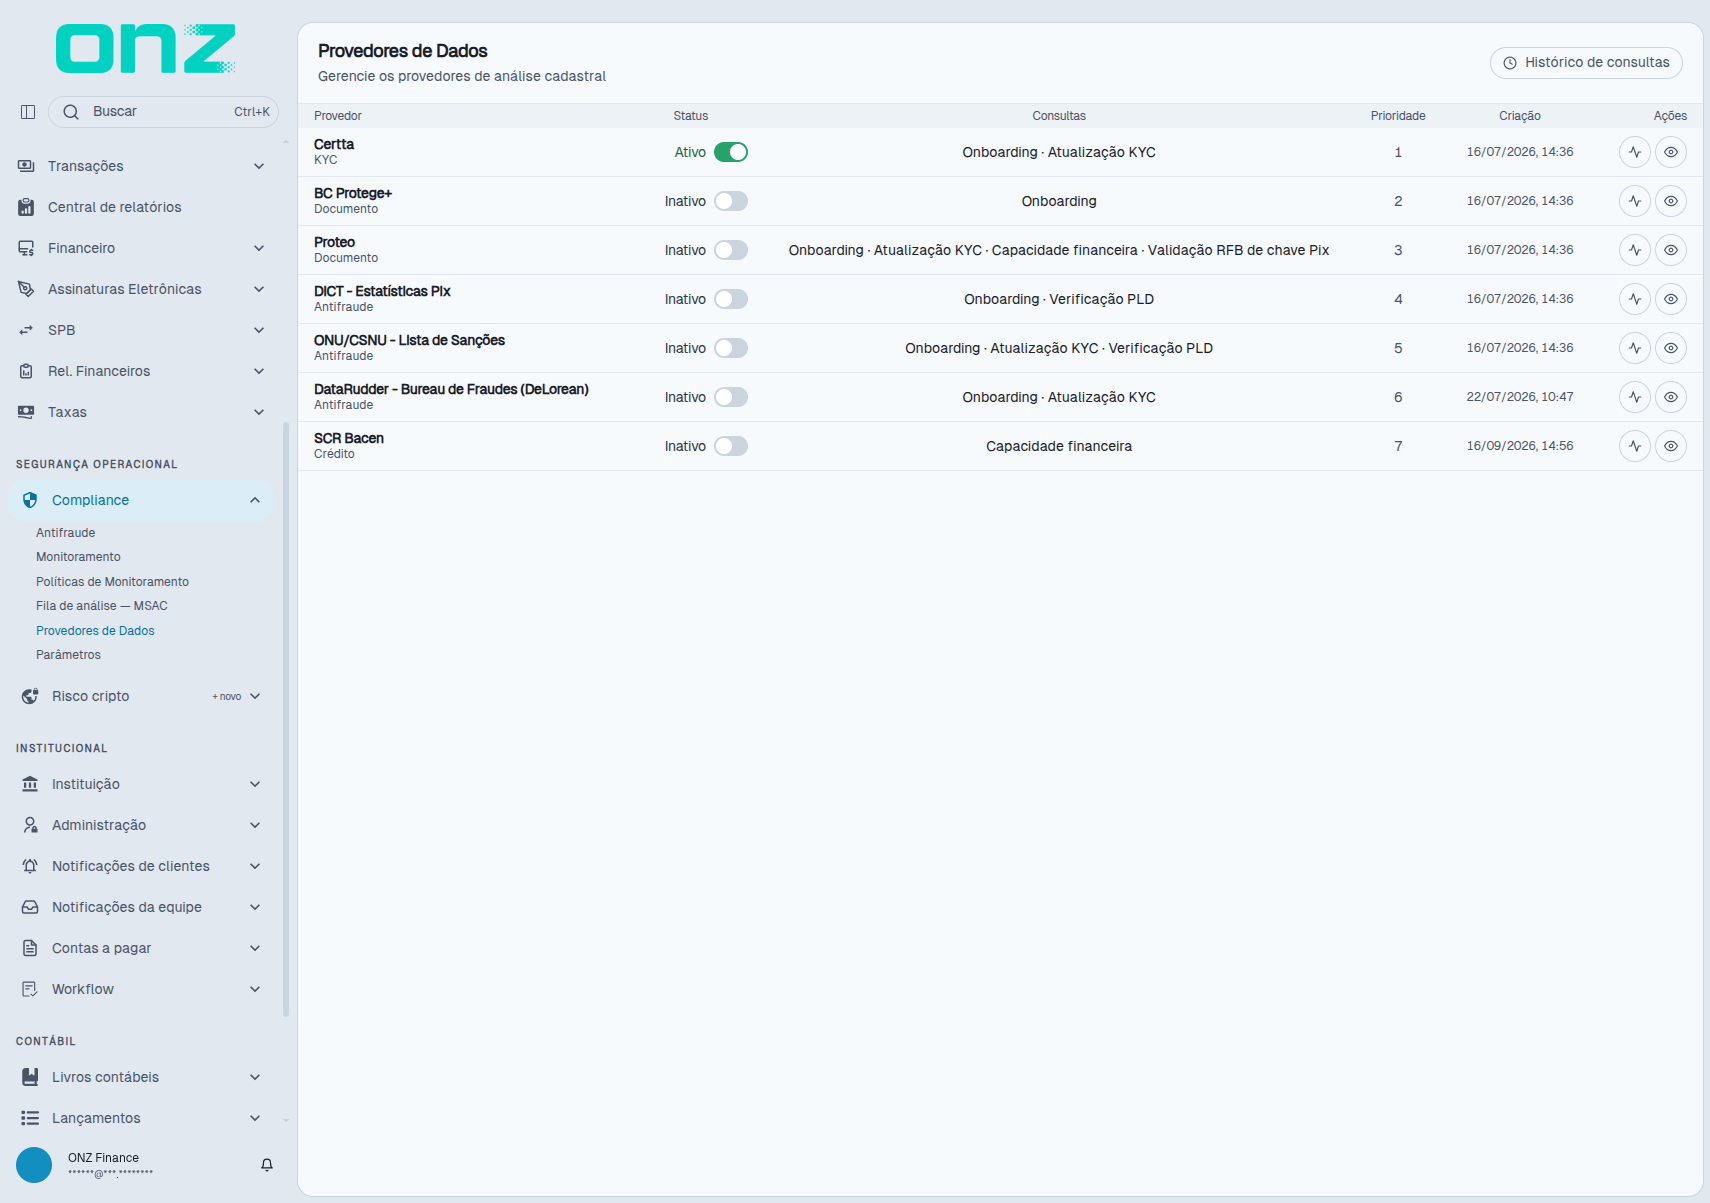Open Políticas de Monitoramento link
1710x1203 pixels.
pos(112,582)
